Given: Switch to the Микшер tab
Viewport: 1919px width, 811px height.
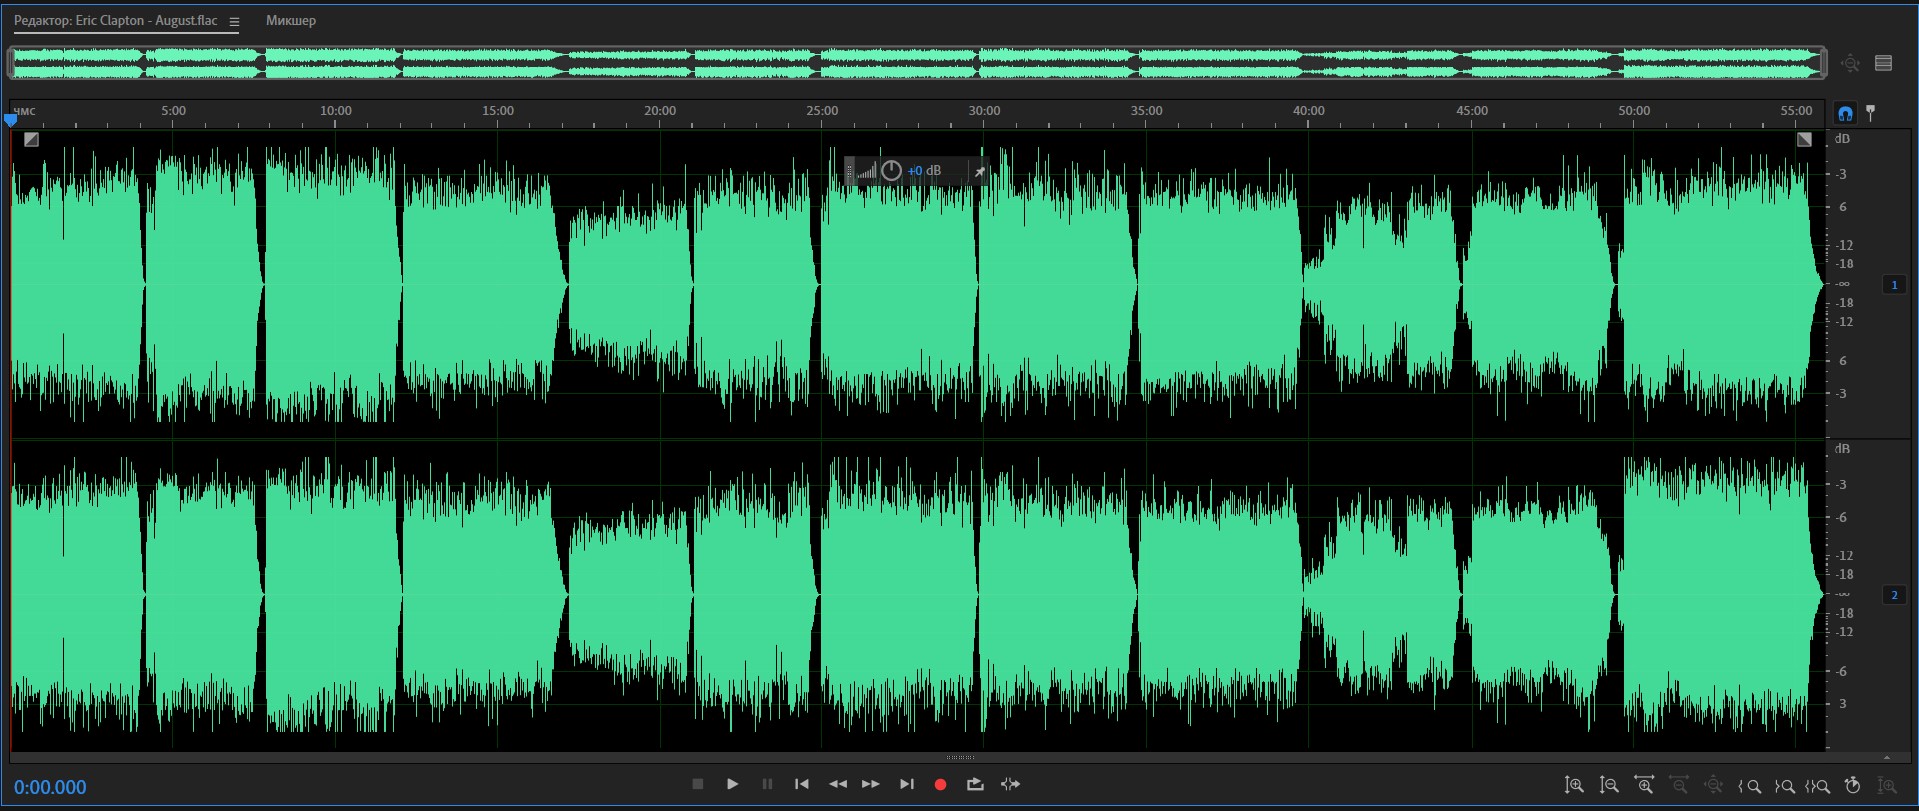Looking at the screenshot, I should [x=291, y=21].
